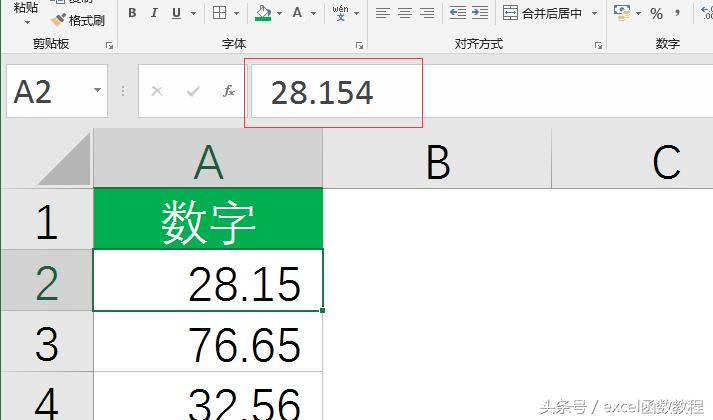This screenshot has width=713, height=420.
Task: Click 格式刷 format painter
Action: [x=78, y=20]
